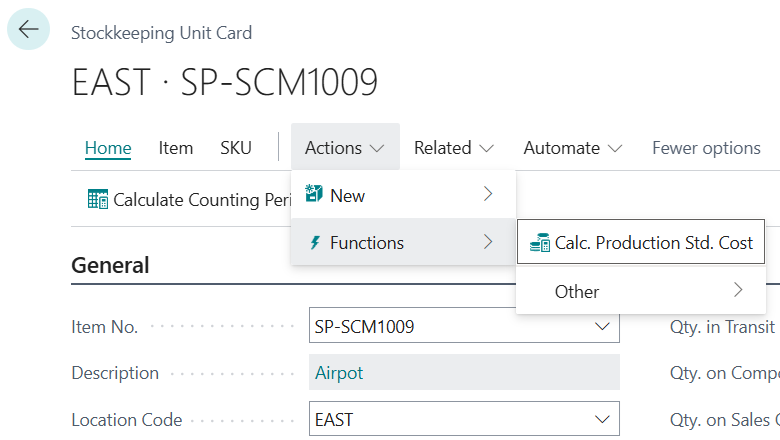Select the SKU tab
This screenshot has height=440, width=780.
(x=236, y=148)
